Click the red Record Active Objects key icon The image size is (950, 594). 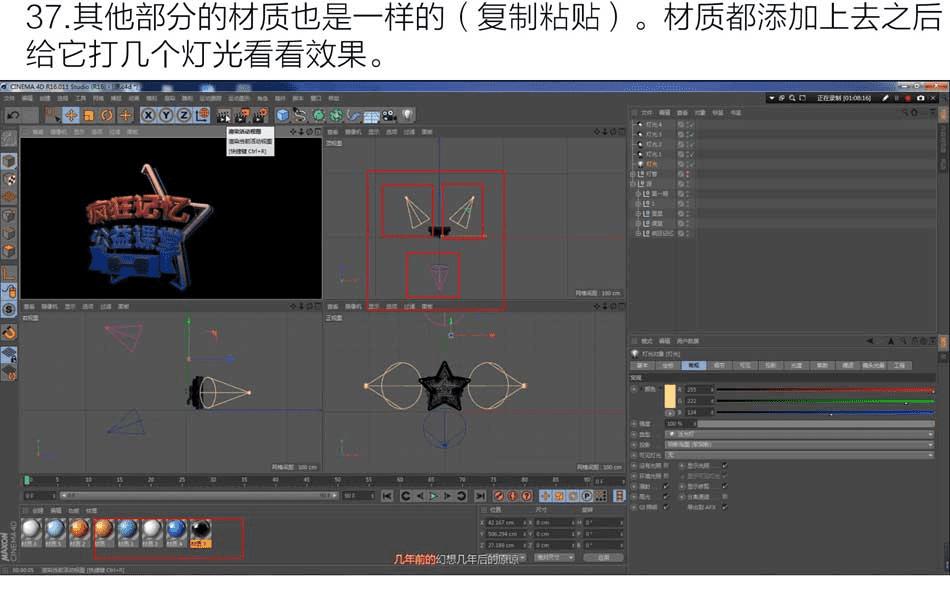click(x=499, y=496)
